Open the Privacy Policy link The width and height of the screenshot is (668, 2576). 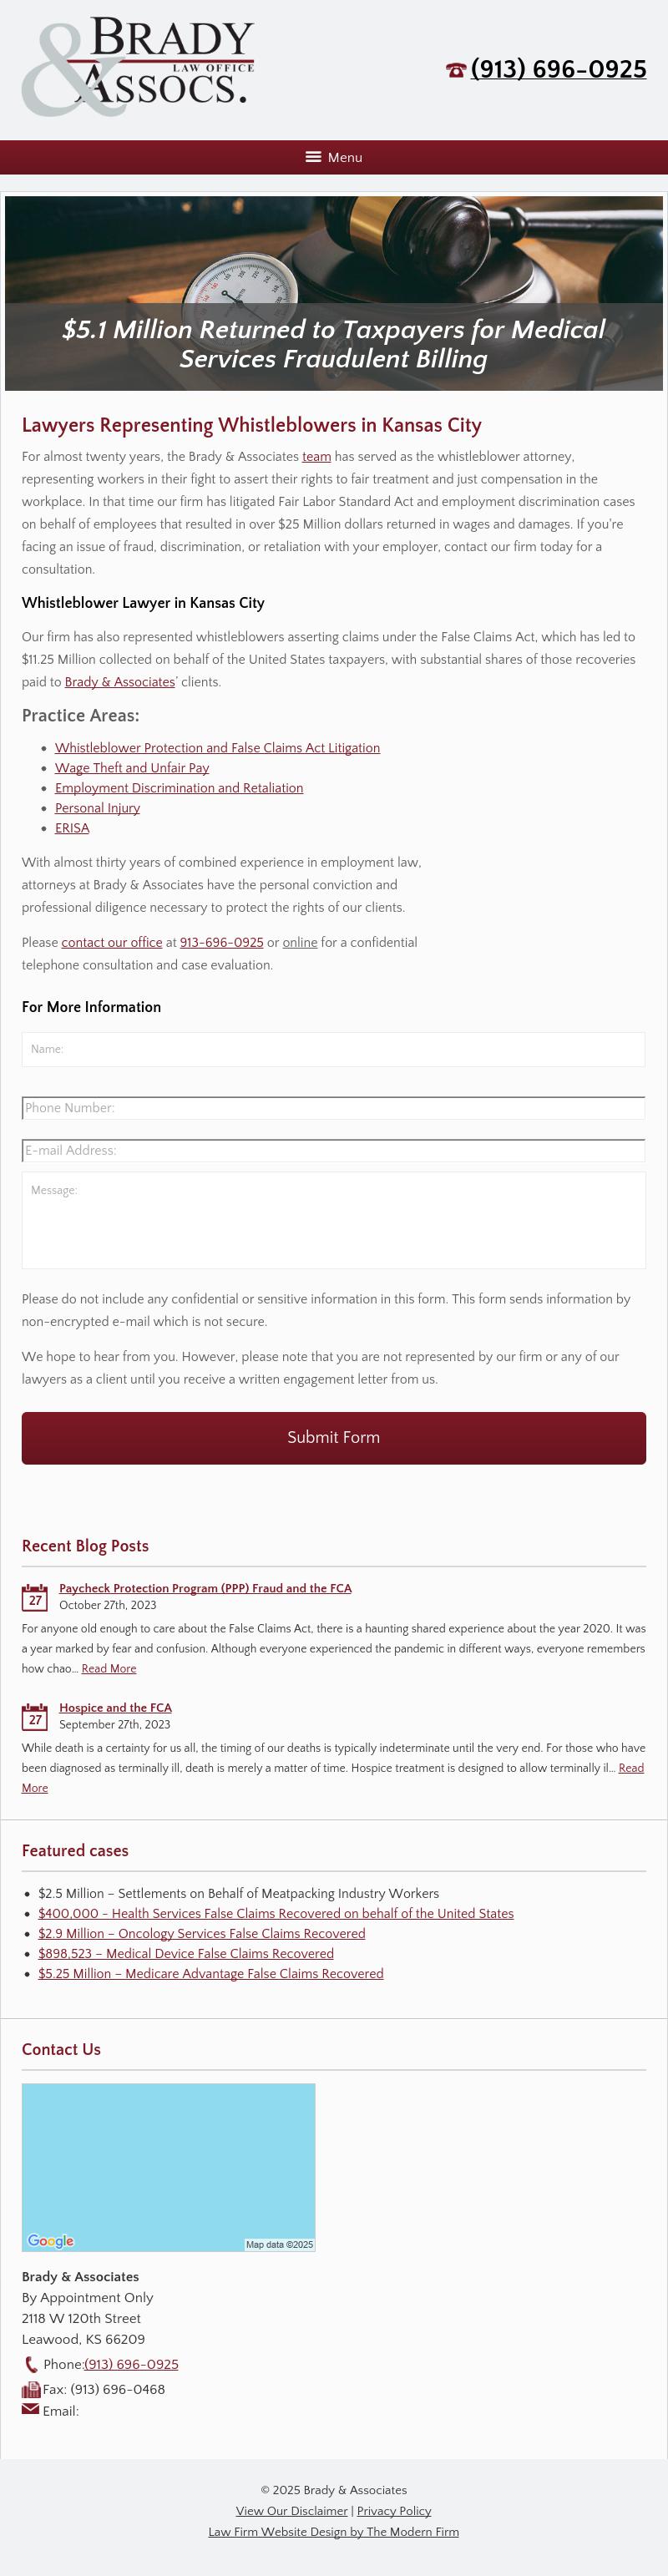coord(394,2510)
